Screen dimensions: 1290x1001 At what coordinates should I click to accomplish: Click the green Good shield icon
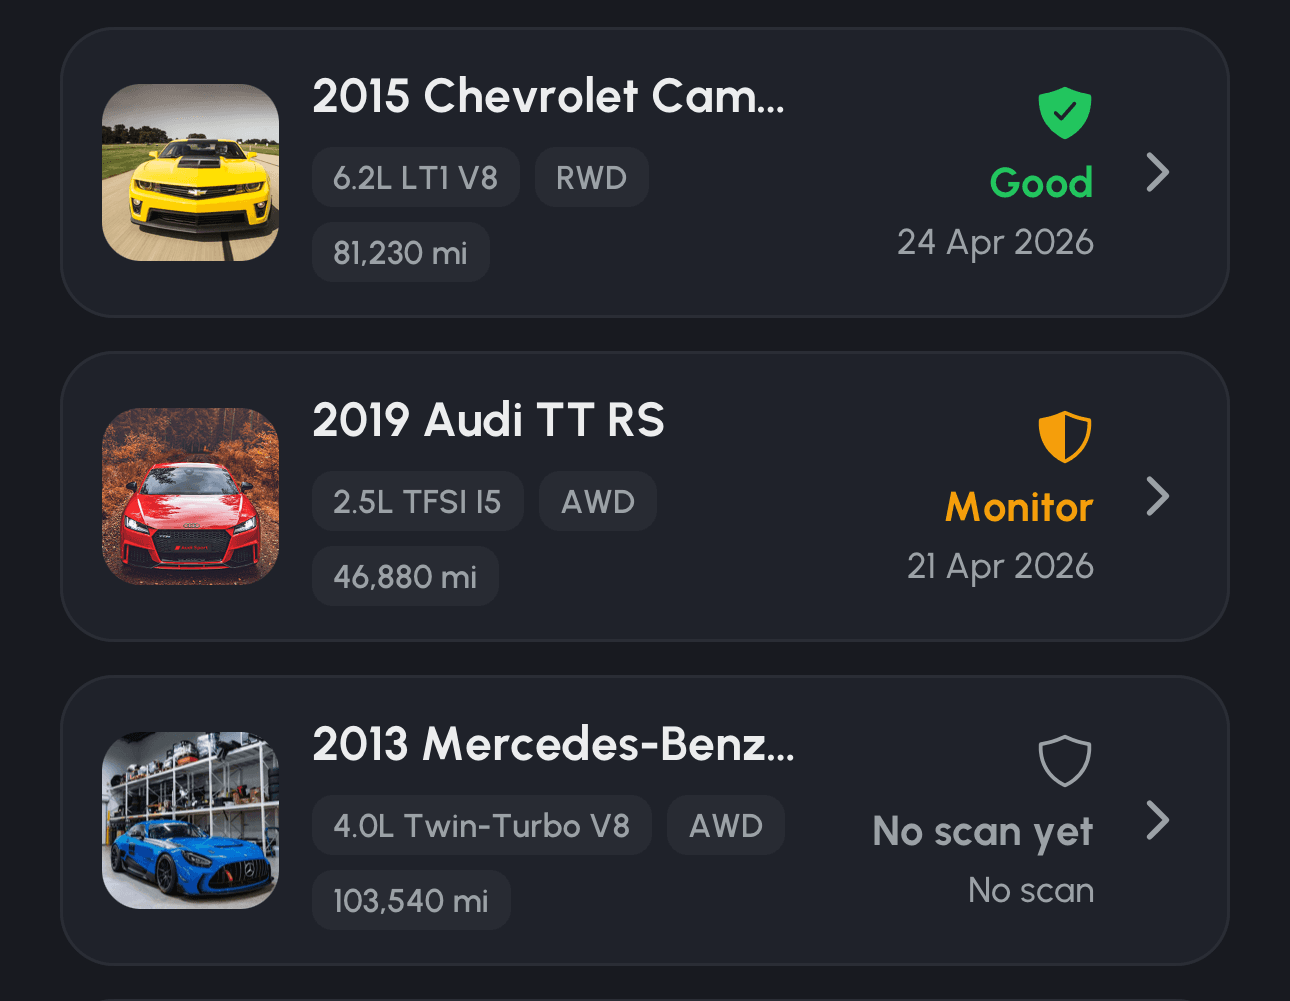[x=1065, y=112]
